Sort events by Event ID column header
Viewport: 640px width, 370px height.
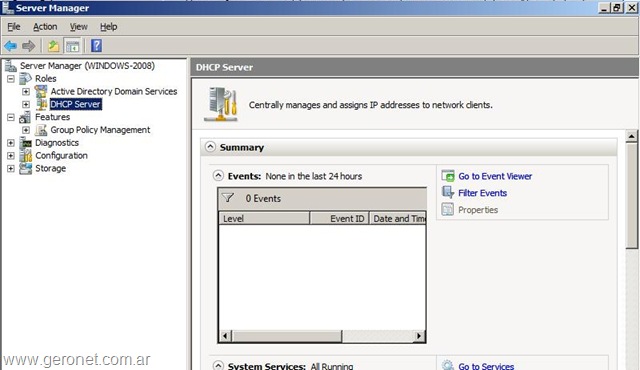pyautogui.click(x=339, y=218)
